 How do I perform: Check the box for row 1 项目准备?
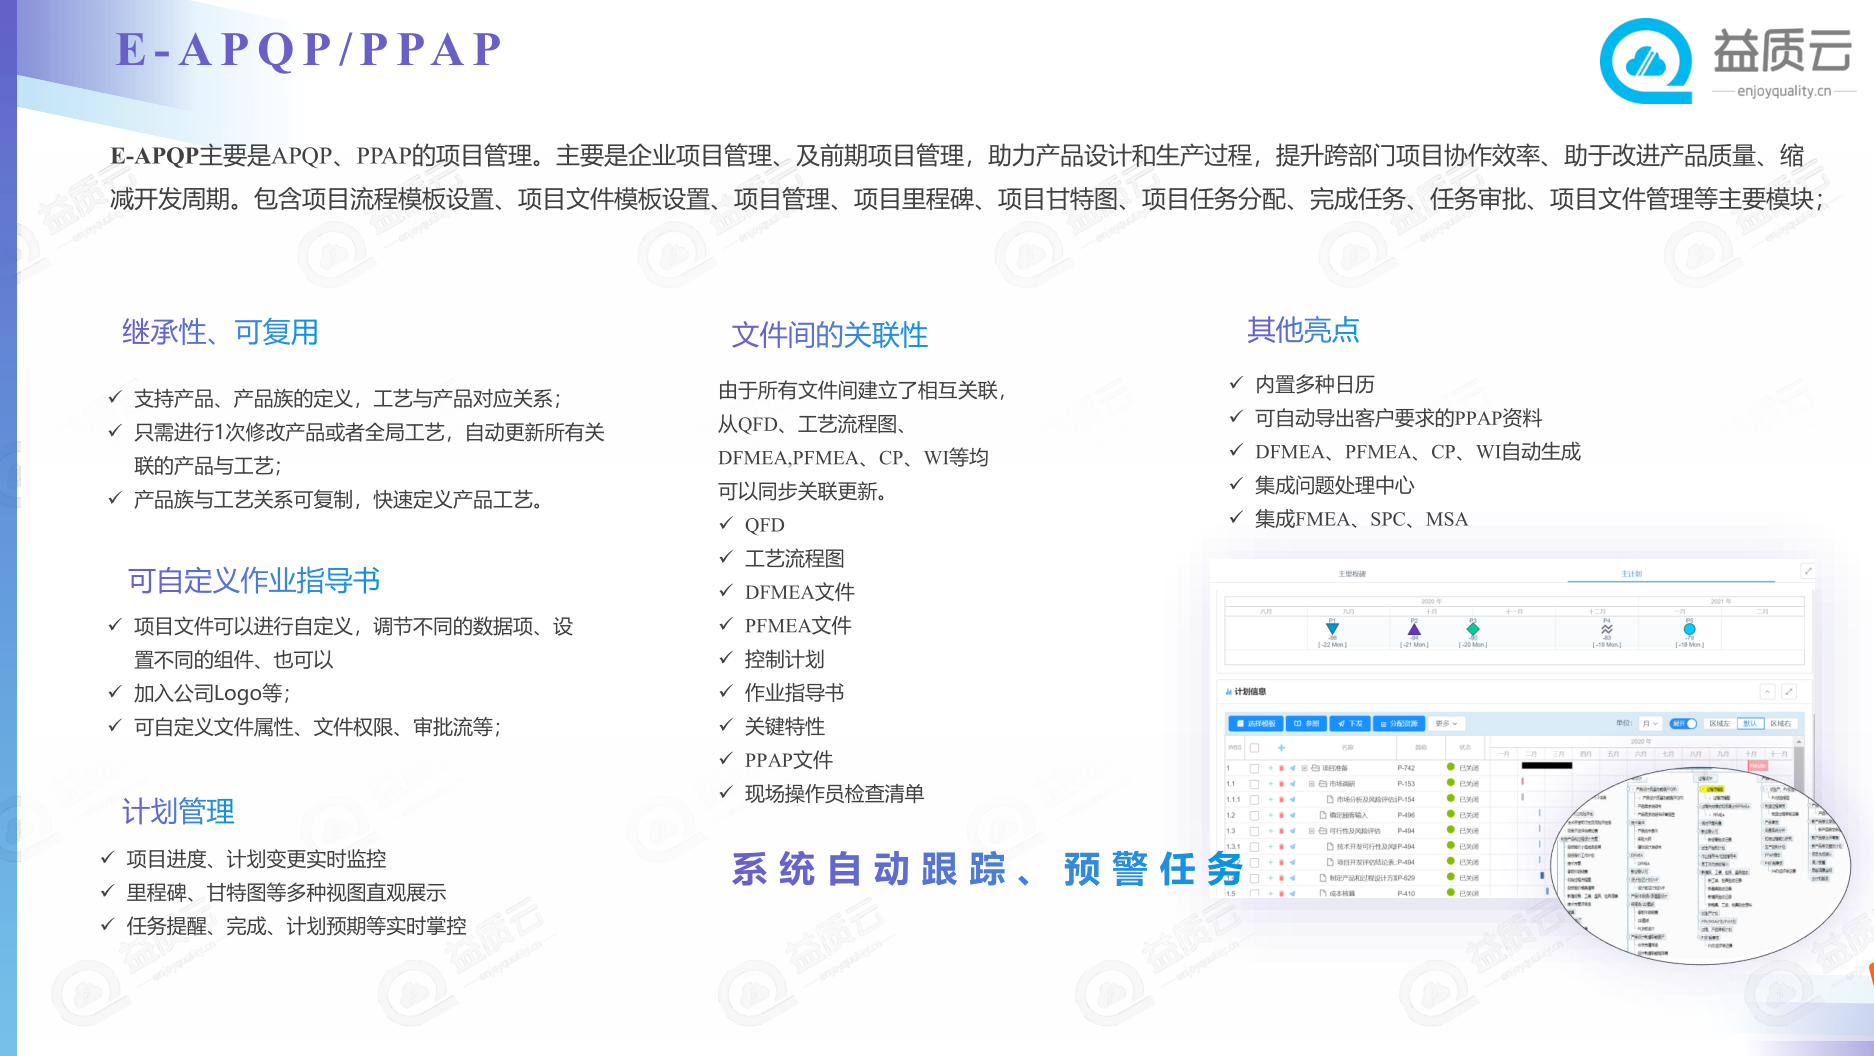click(1254, 768)
